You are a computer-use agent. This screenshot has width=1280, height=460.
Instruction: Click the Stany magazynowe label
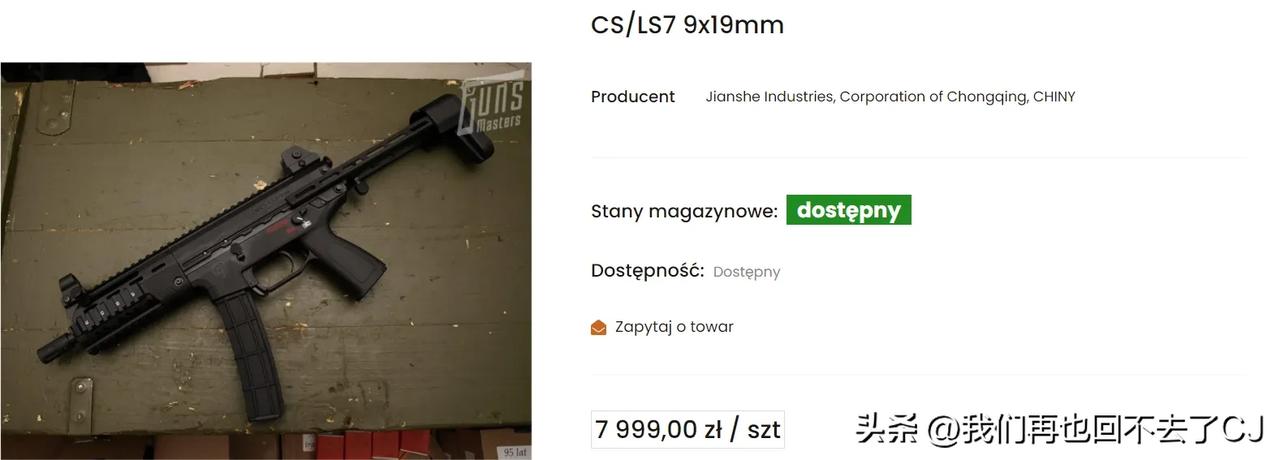[684, 211]
